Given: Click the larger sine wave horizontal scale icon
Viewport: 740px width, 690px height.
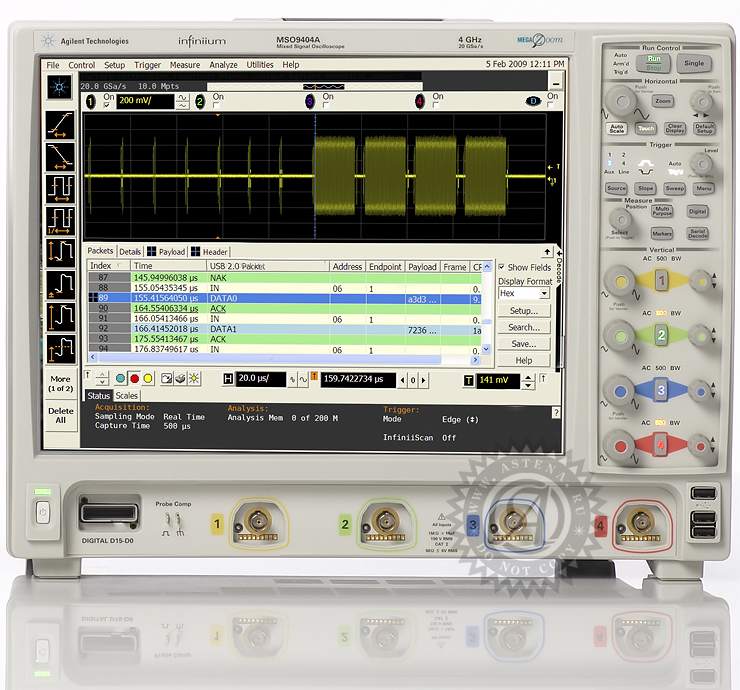Looking at the screenshot, I should tap(303, 379).
